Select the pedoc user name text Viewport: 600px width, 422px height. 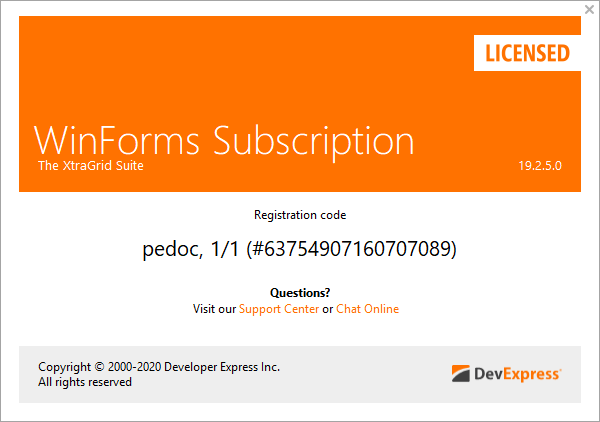(173, 249)
